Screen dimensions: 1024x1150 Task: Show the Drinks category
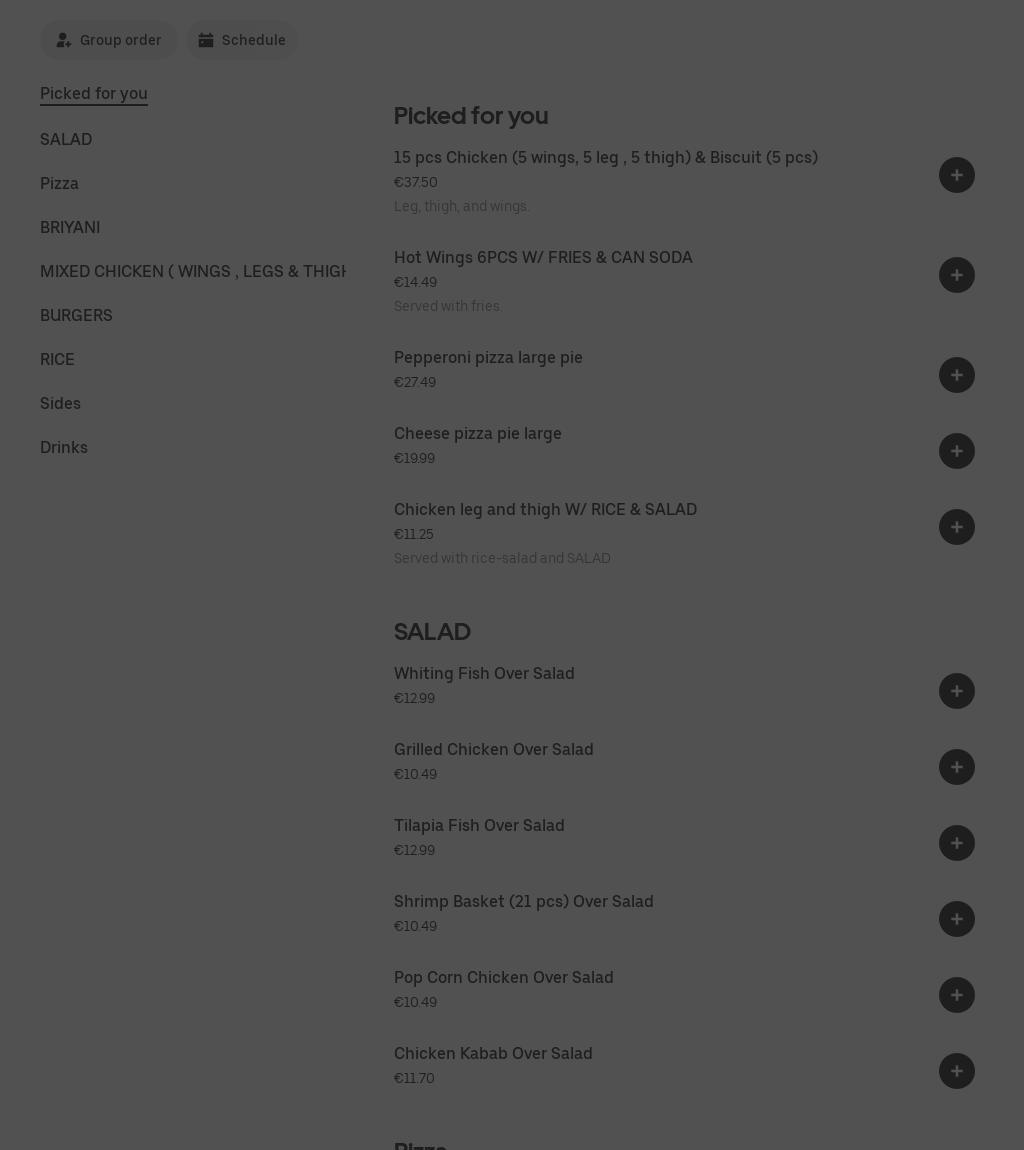point(64,447)
